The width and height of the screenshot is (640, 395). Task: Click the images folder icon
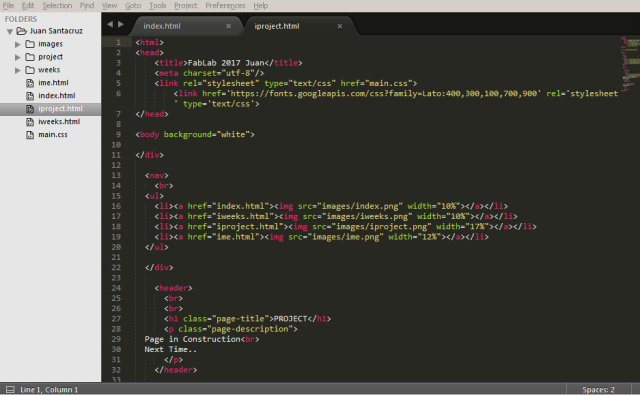30,44
